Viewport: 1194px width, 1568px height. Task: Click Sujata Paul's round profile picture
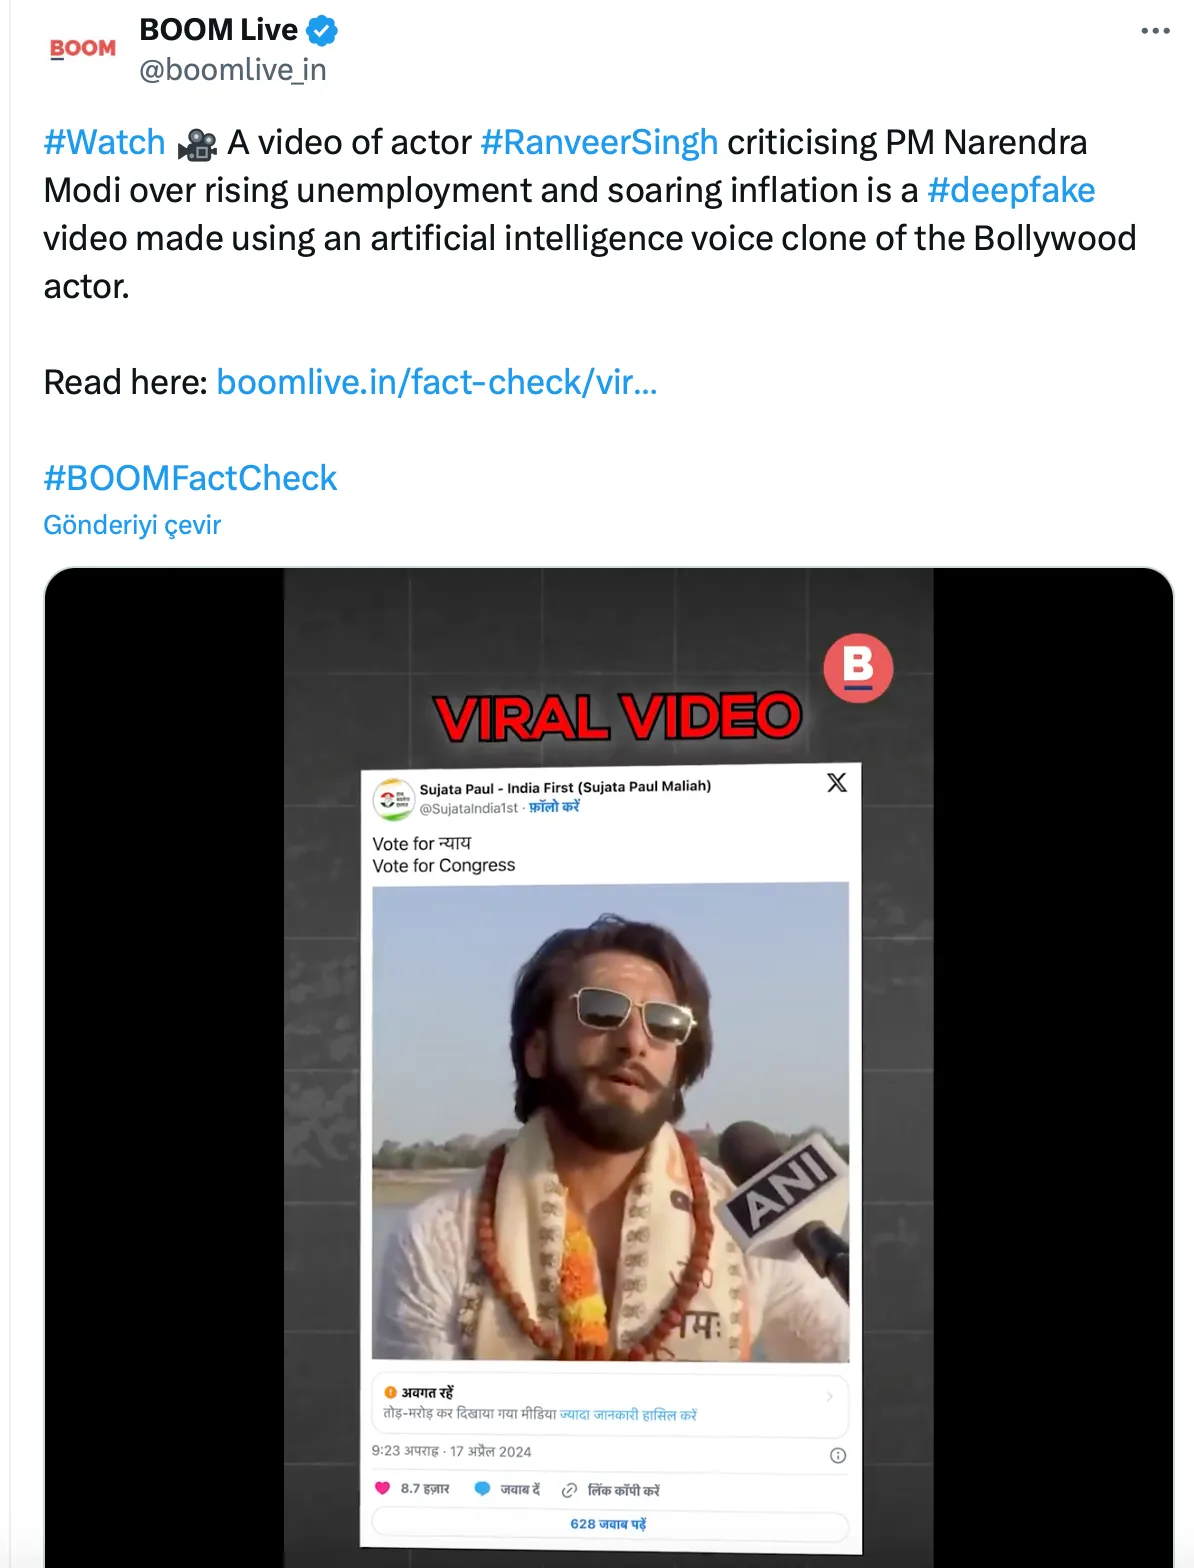(393, 798)
